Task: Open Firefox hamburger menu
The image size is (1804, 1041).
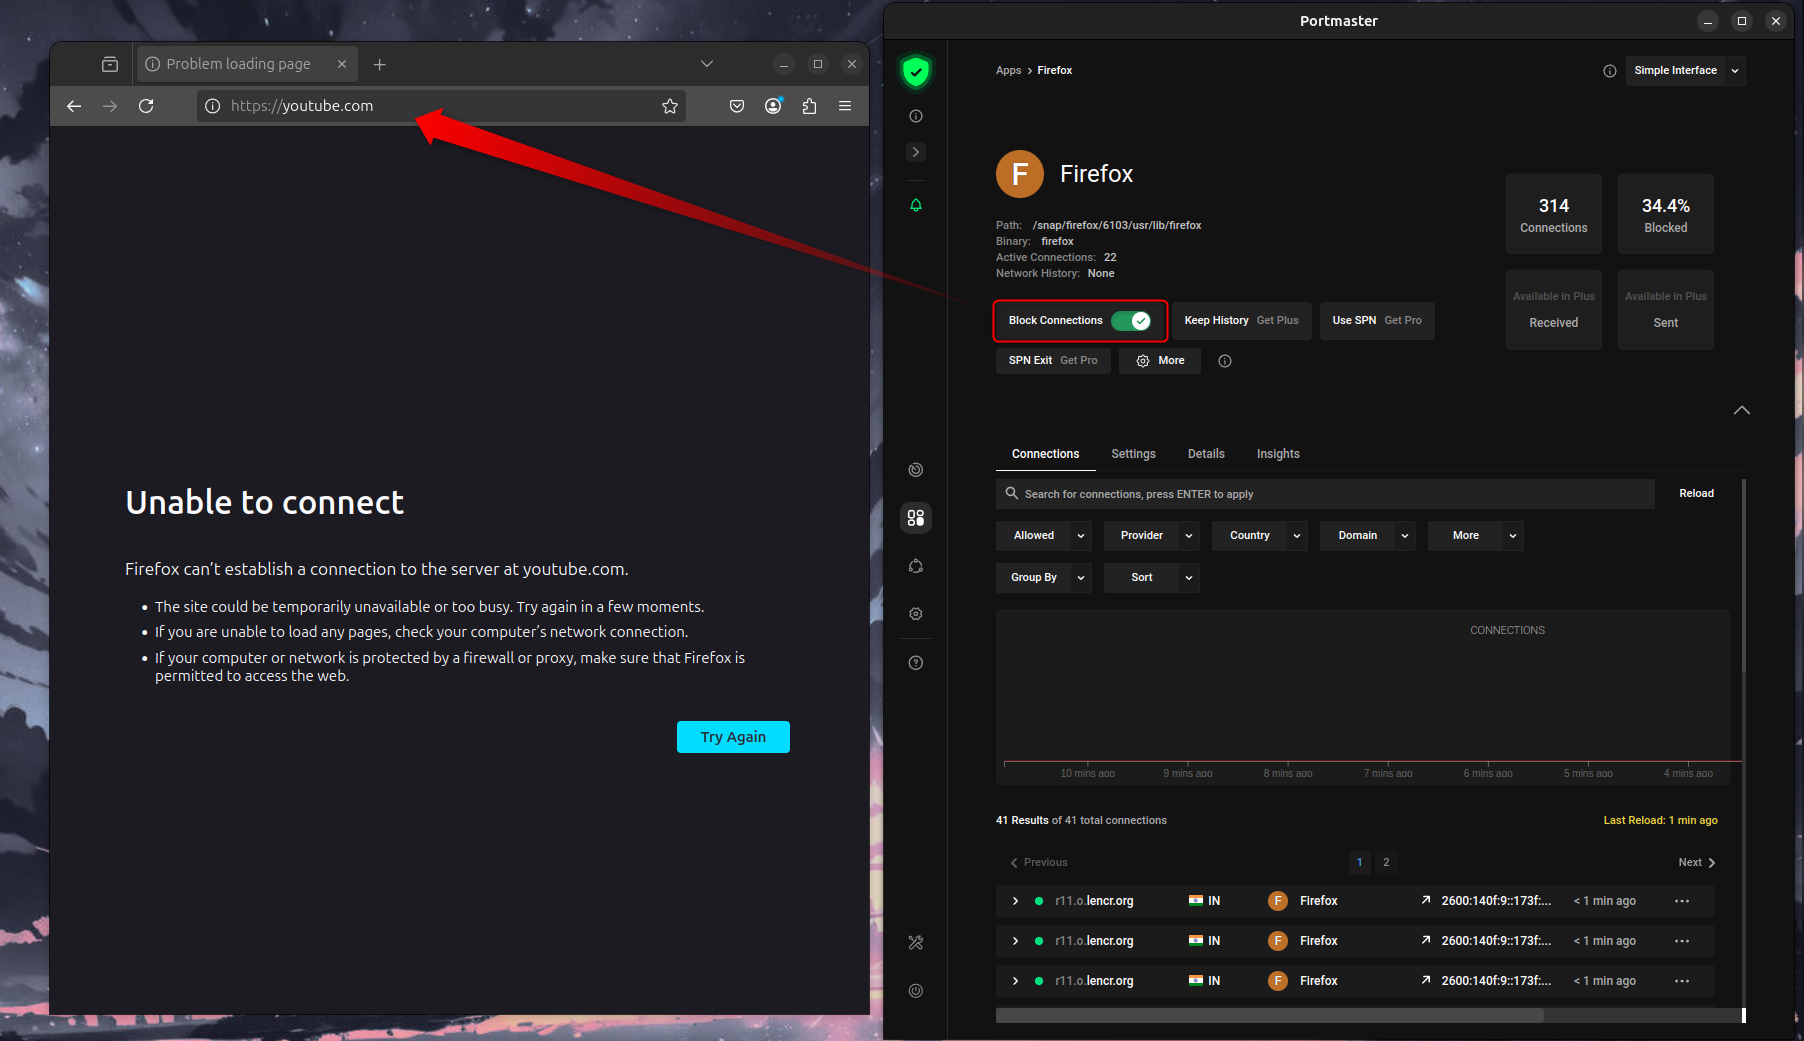Action: pyautogui.click(x=845, y=106)
